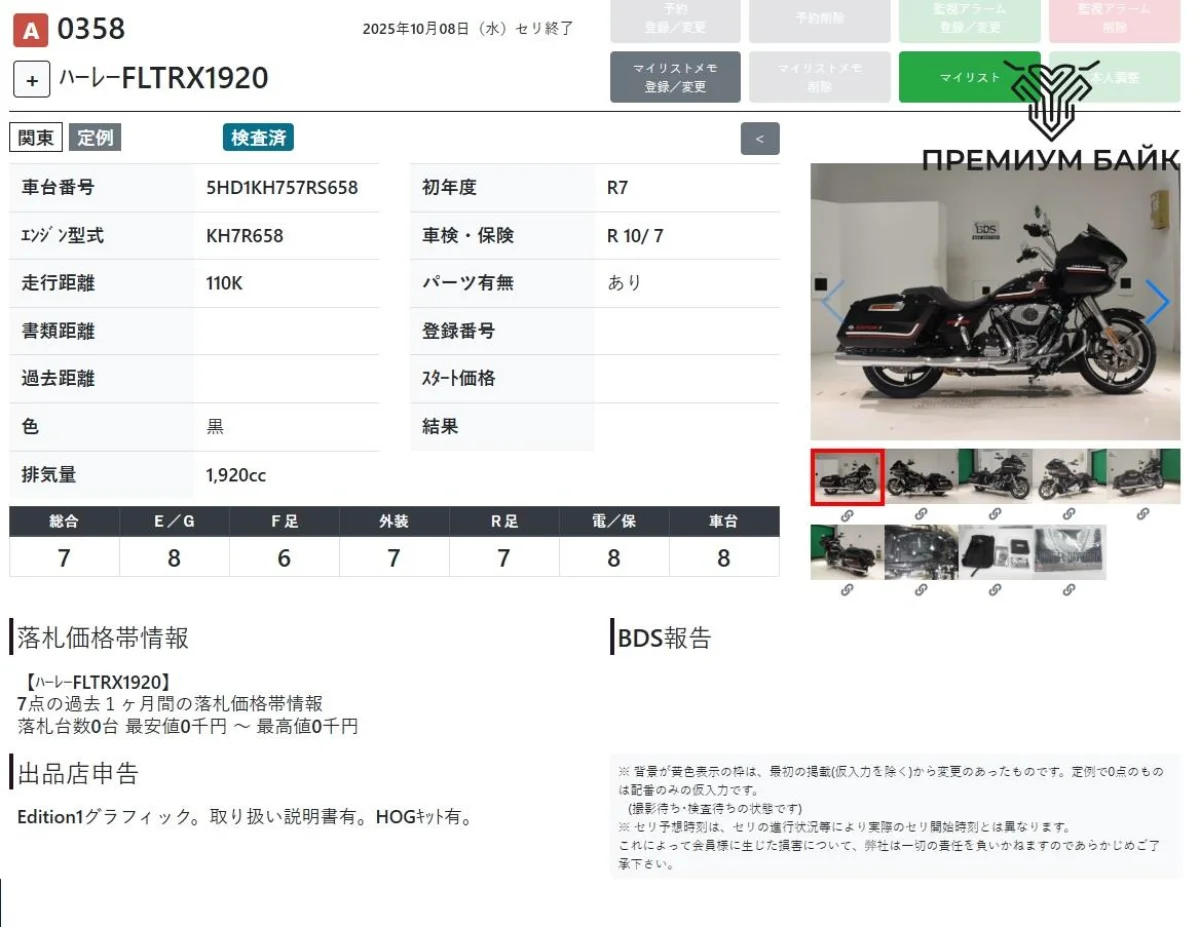The width and height of the screenshot is (1200, 927).
Task: Click the link icon under the second thumbnail
Action: tap(921, 514)
